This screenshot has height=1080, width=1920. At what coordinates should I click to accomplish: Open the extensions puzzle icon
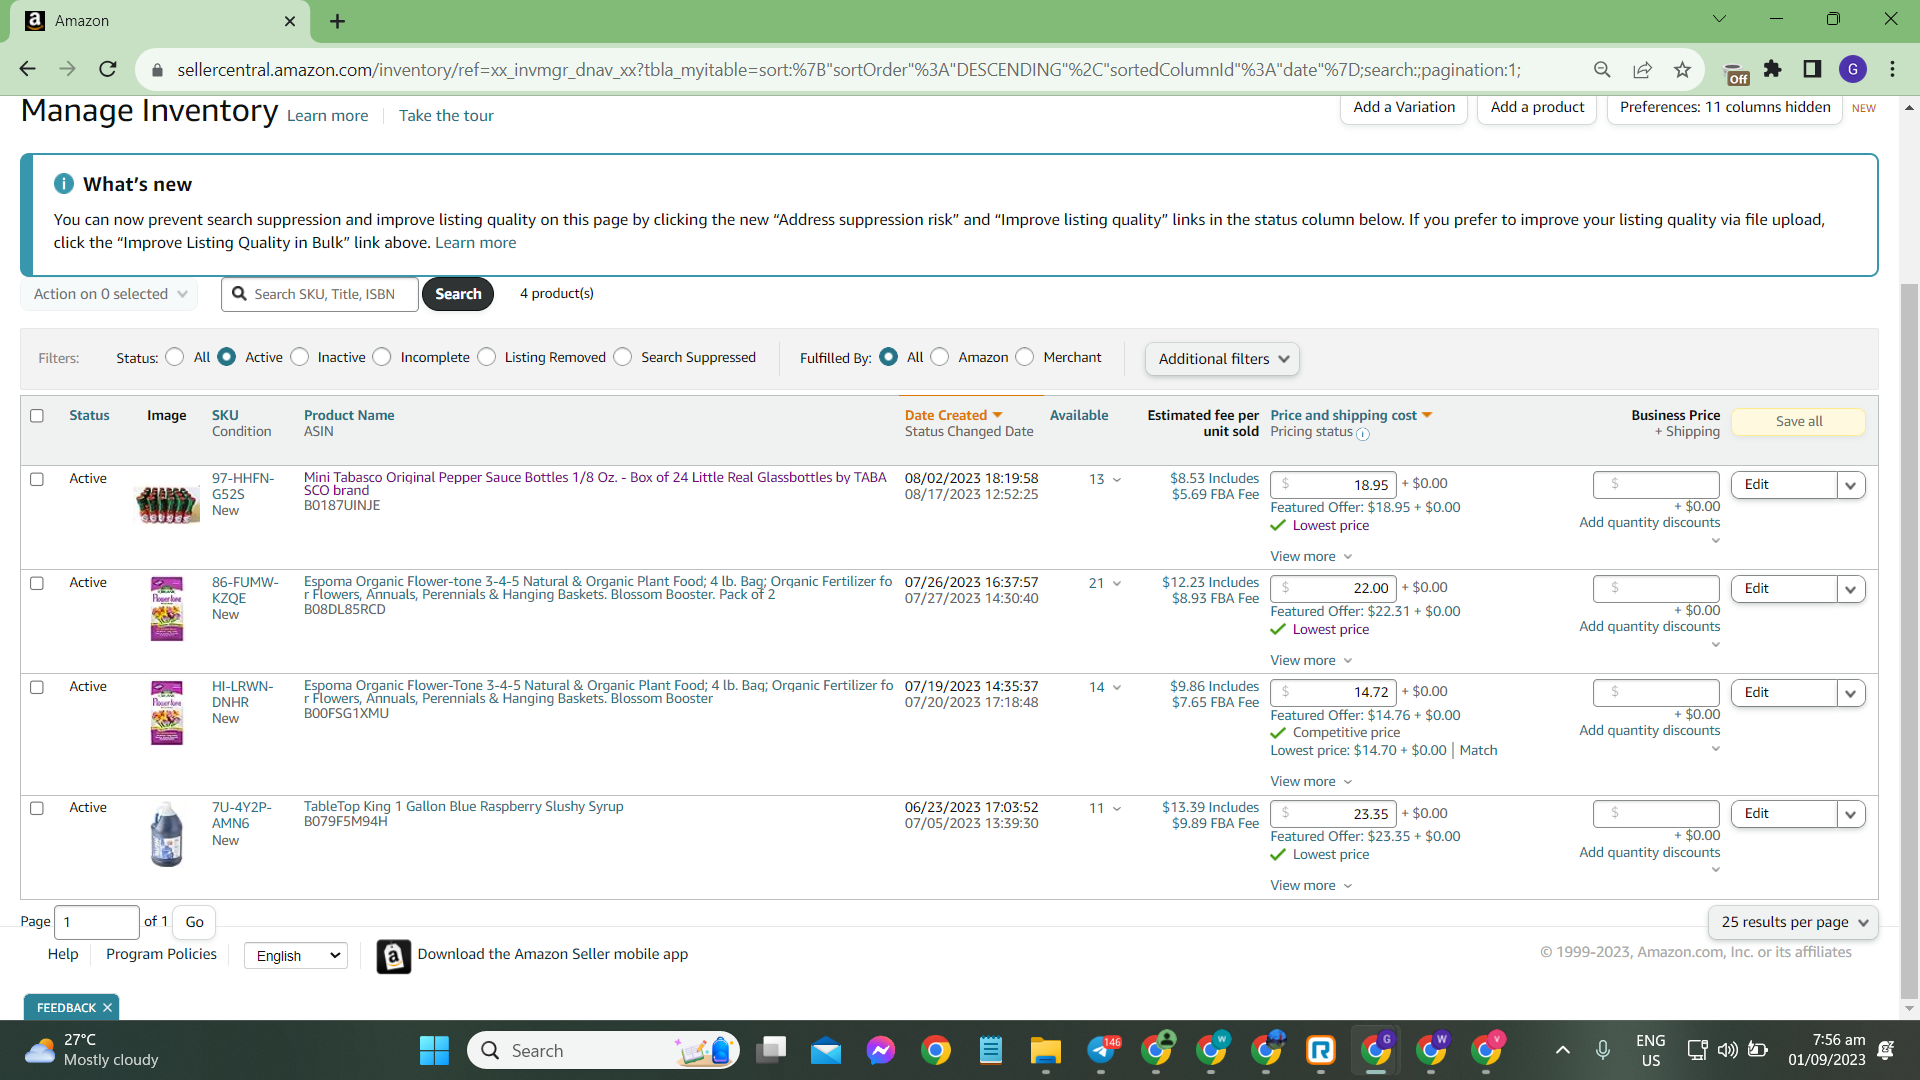tap(1773, 69)
